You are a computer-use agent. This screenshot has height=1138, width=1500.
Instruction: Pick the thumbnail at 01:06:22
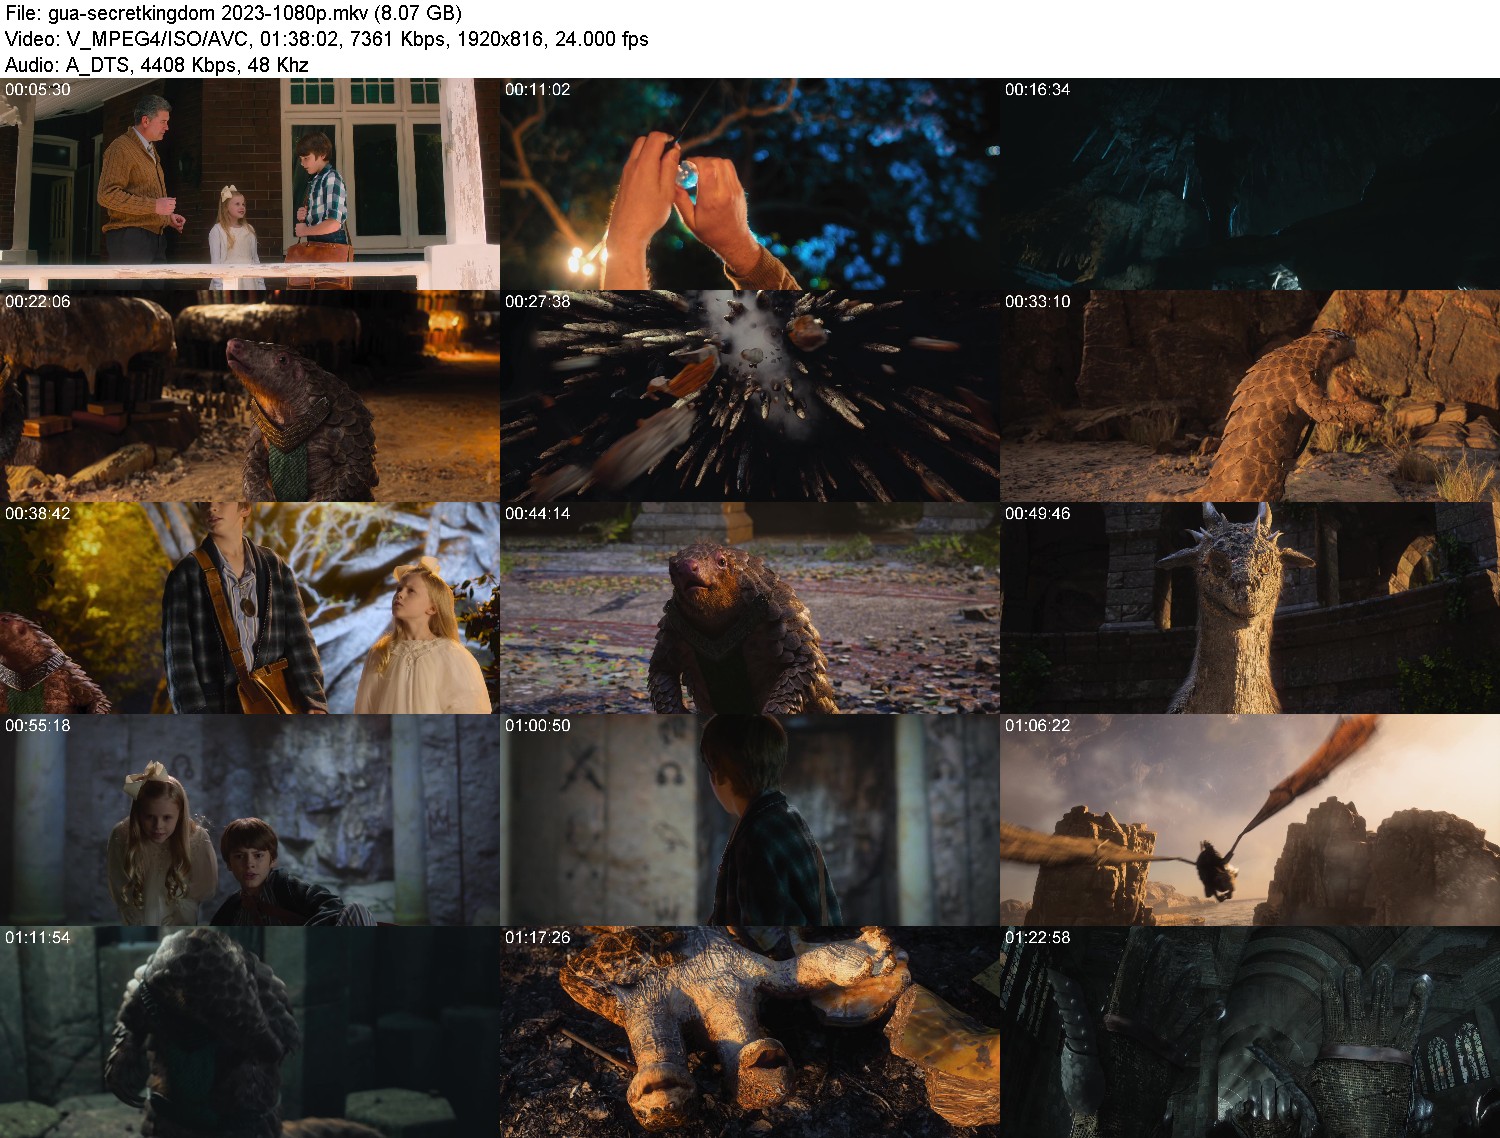(1250, 820)
